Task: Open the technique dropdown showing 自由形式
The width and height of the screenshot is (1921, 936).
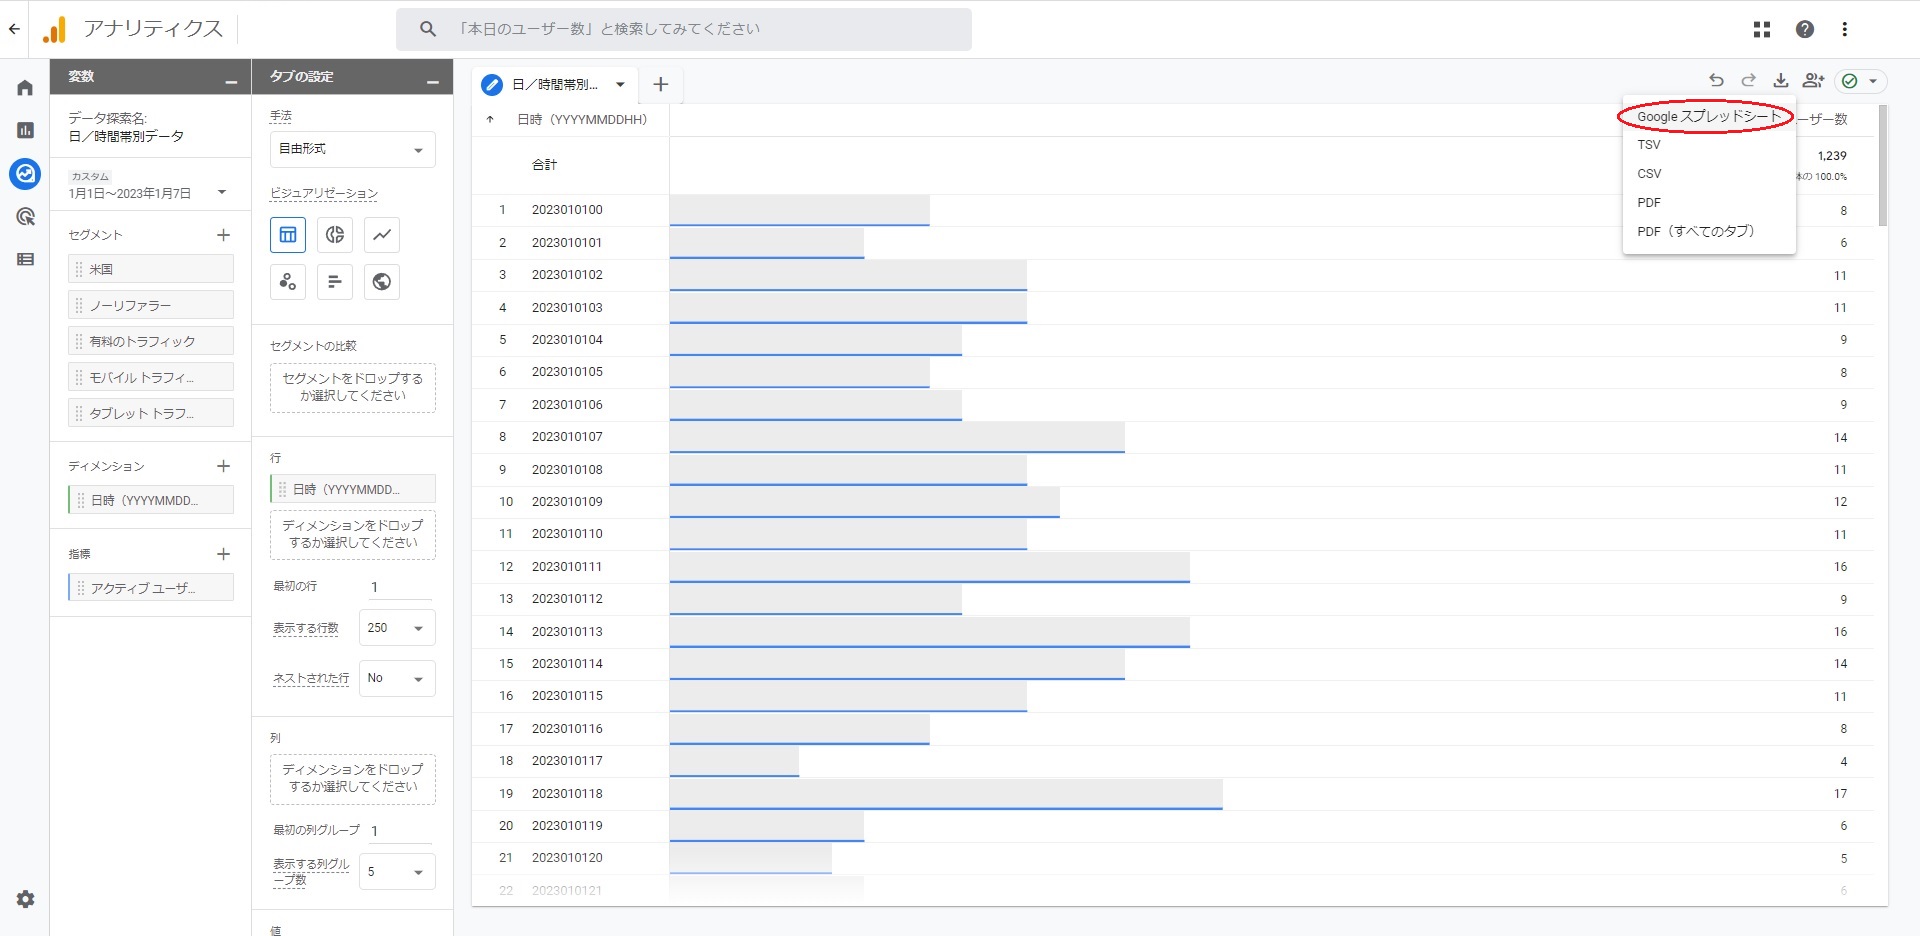Action: pos(353,149)
